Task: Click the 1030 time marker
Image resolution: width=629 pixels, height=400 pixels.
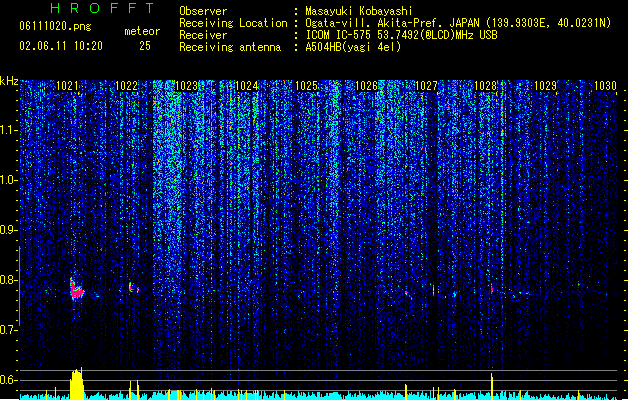Action: (x=605, y=86)
